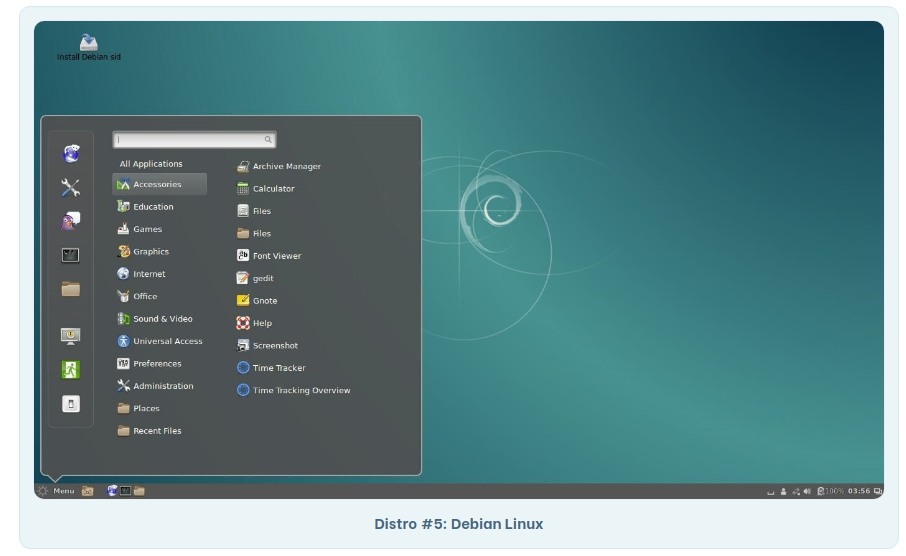Launch System Settings from favorites sidebar
The width and height of the screenshot is (906, 556).
71,187
